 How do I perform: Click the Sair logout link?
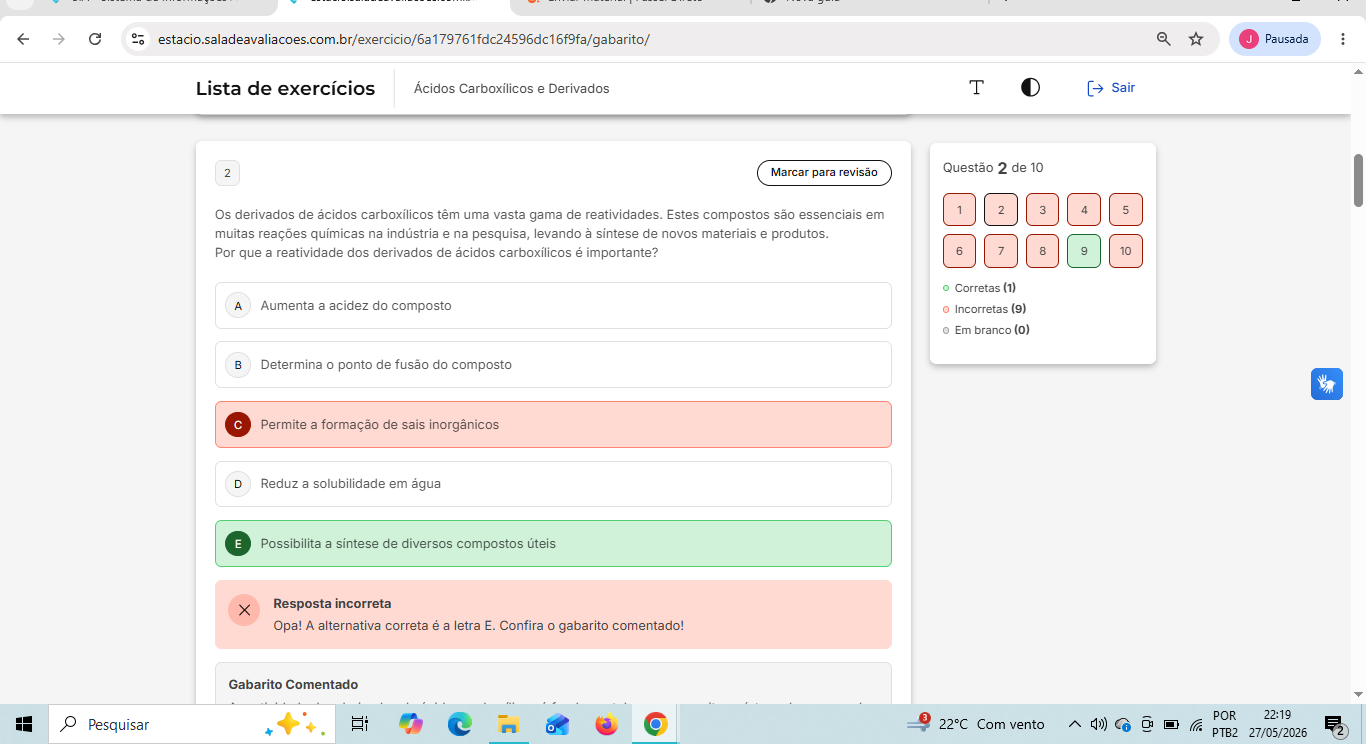[x=1111, y=88]
